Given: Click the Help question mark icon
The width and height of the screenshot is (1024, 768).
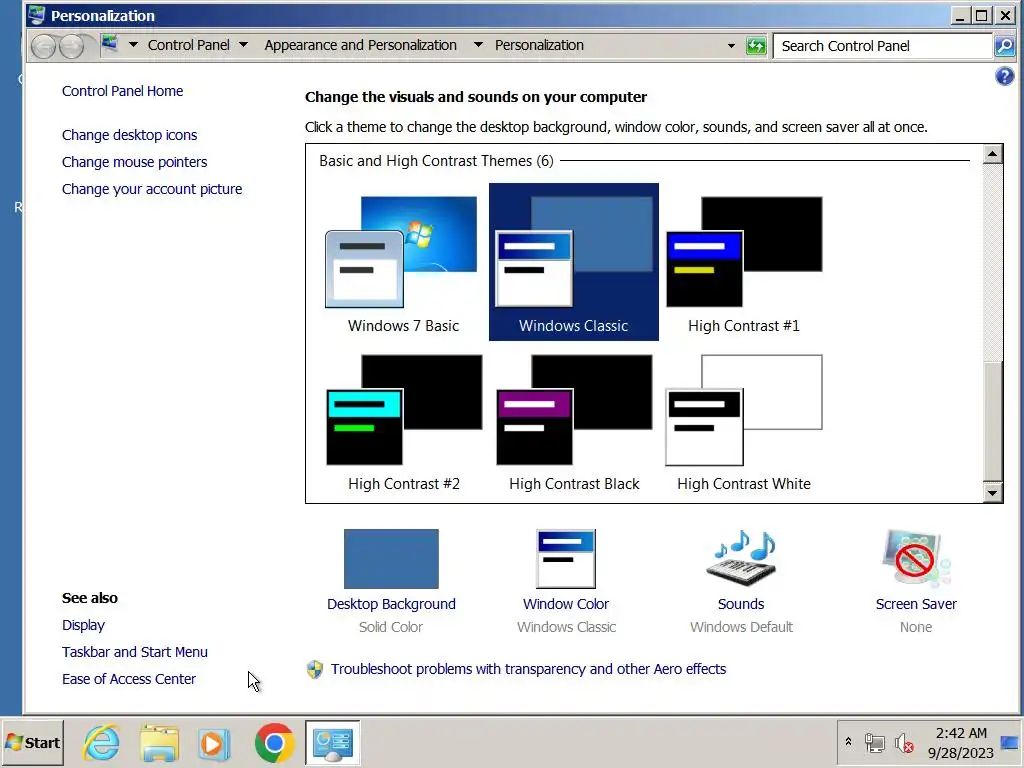Looking at the screenshot, I should click(x=1004, y=76).
